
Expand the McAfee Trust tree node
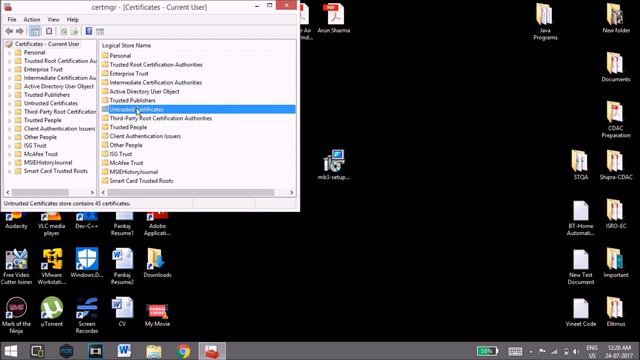[x=10, y=154]
